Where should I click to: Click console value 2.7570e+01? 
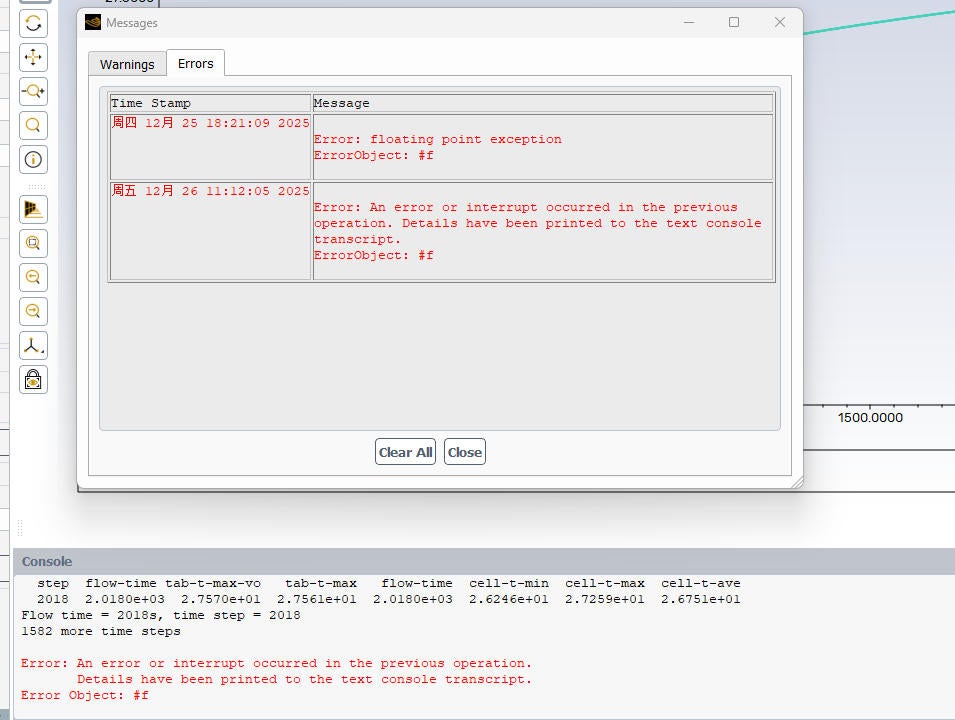pyautogui.click(x=220, y=599)
